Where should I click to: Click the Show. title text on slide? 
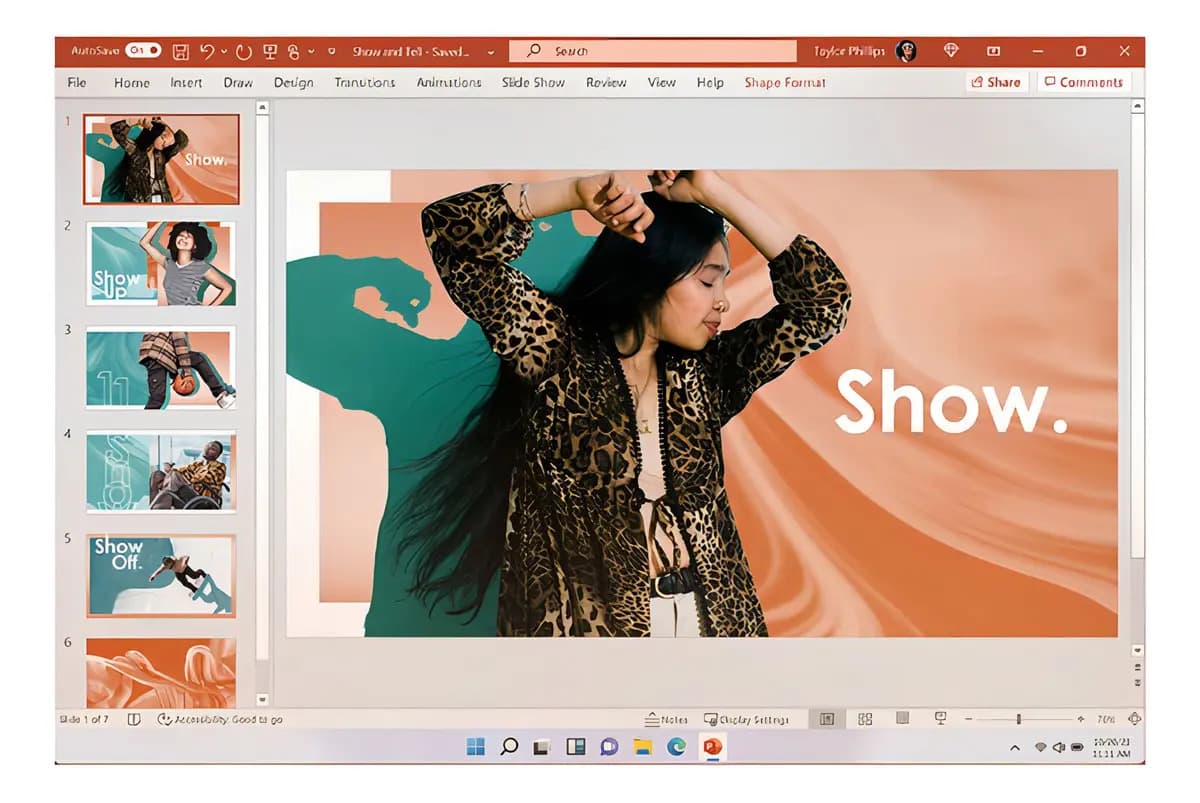(x=951, y=402)
